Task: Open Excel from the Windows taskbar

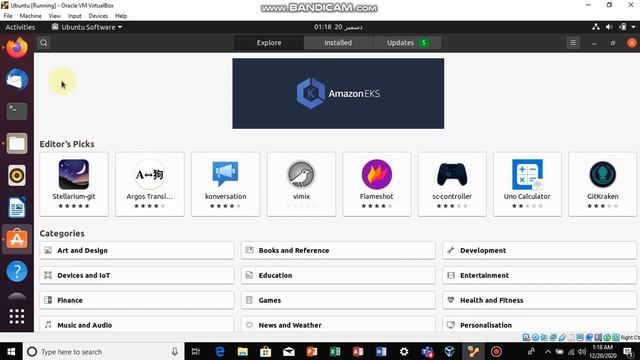Action: [x=335, y=351]
